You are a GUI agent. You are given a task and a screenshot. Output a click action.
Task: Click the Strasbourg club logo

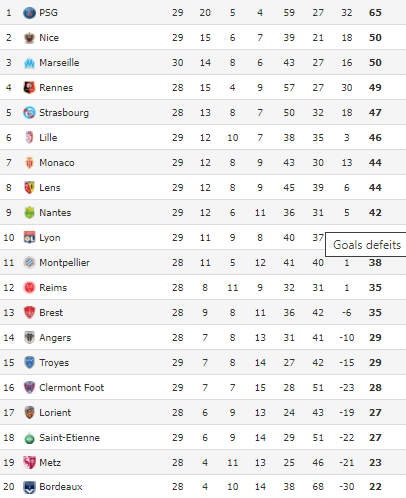[x=29, y=113]
